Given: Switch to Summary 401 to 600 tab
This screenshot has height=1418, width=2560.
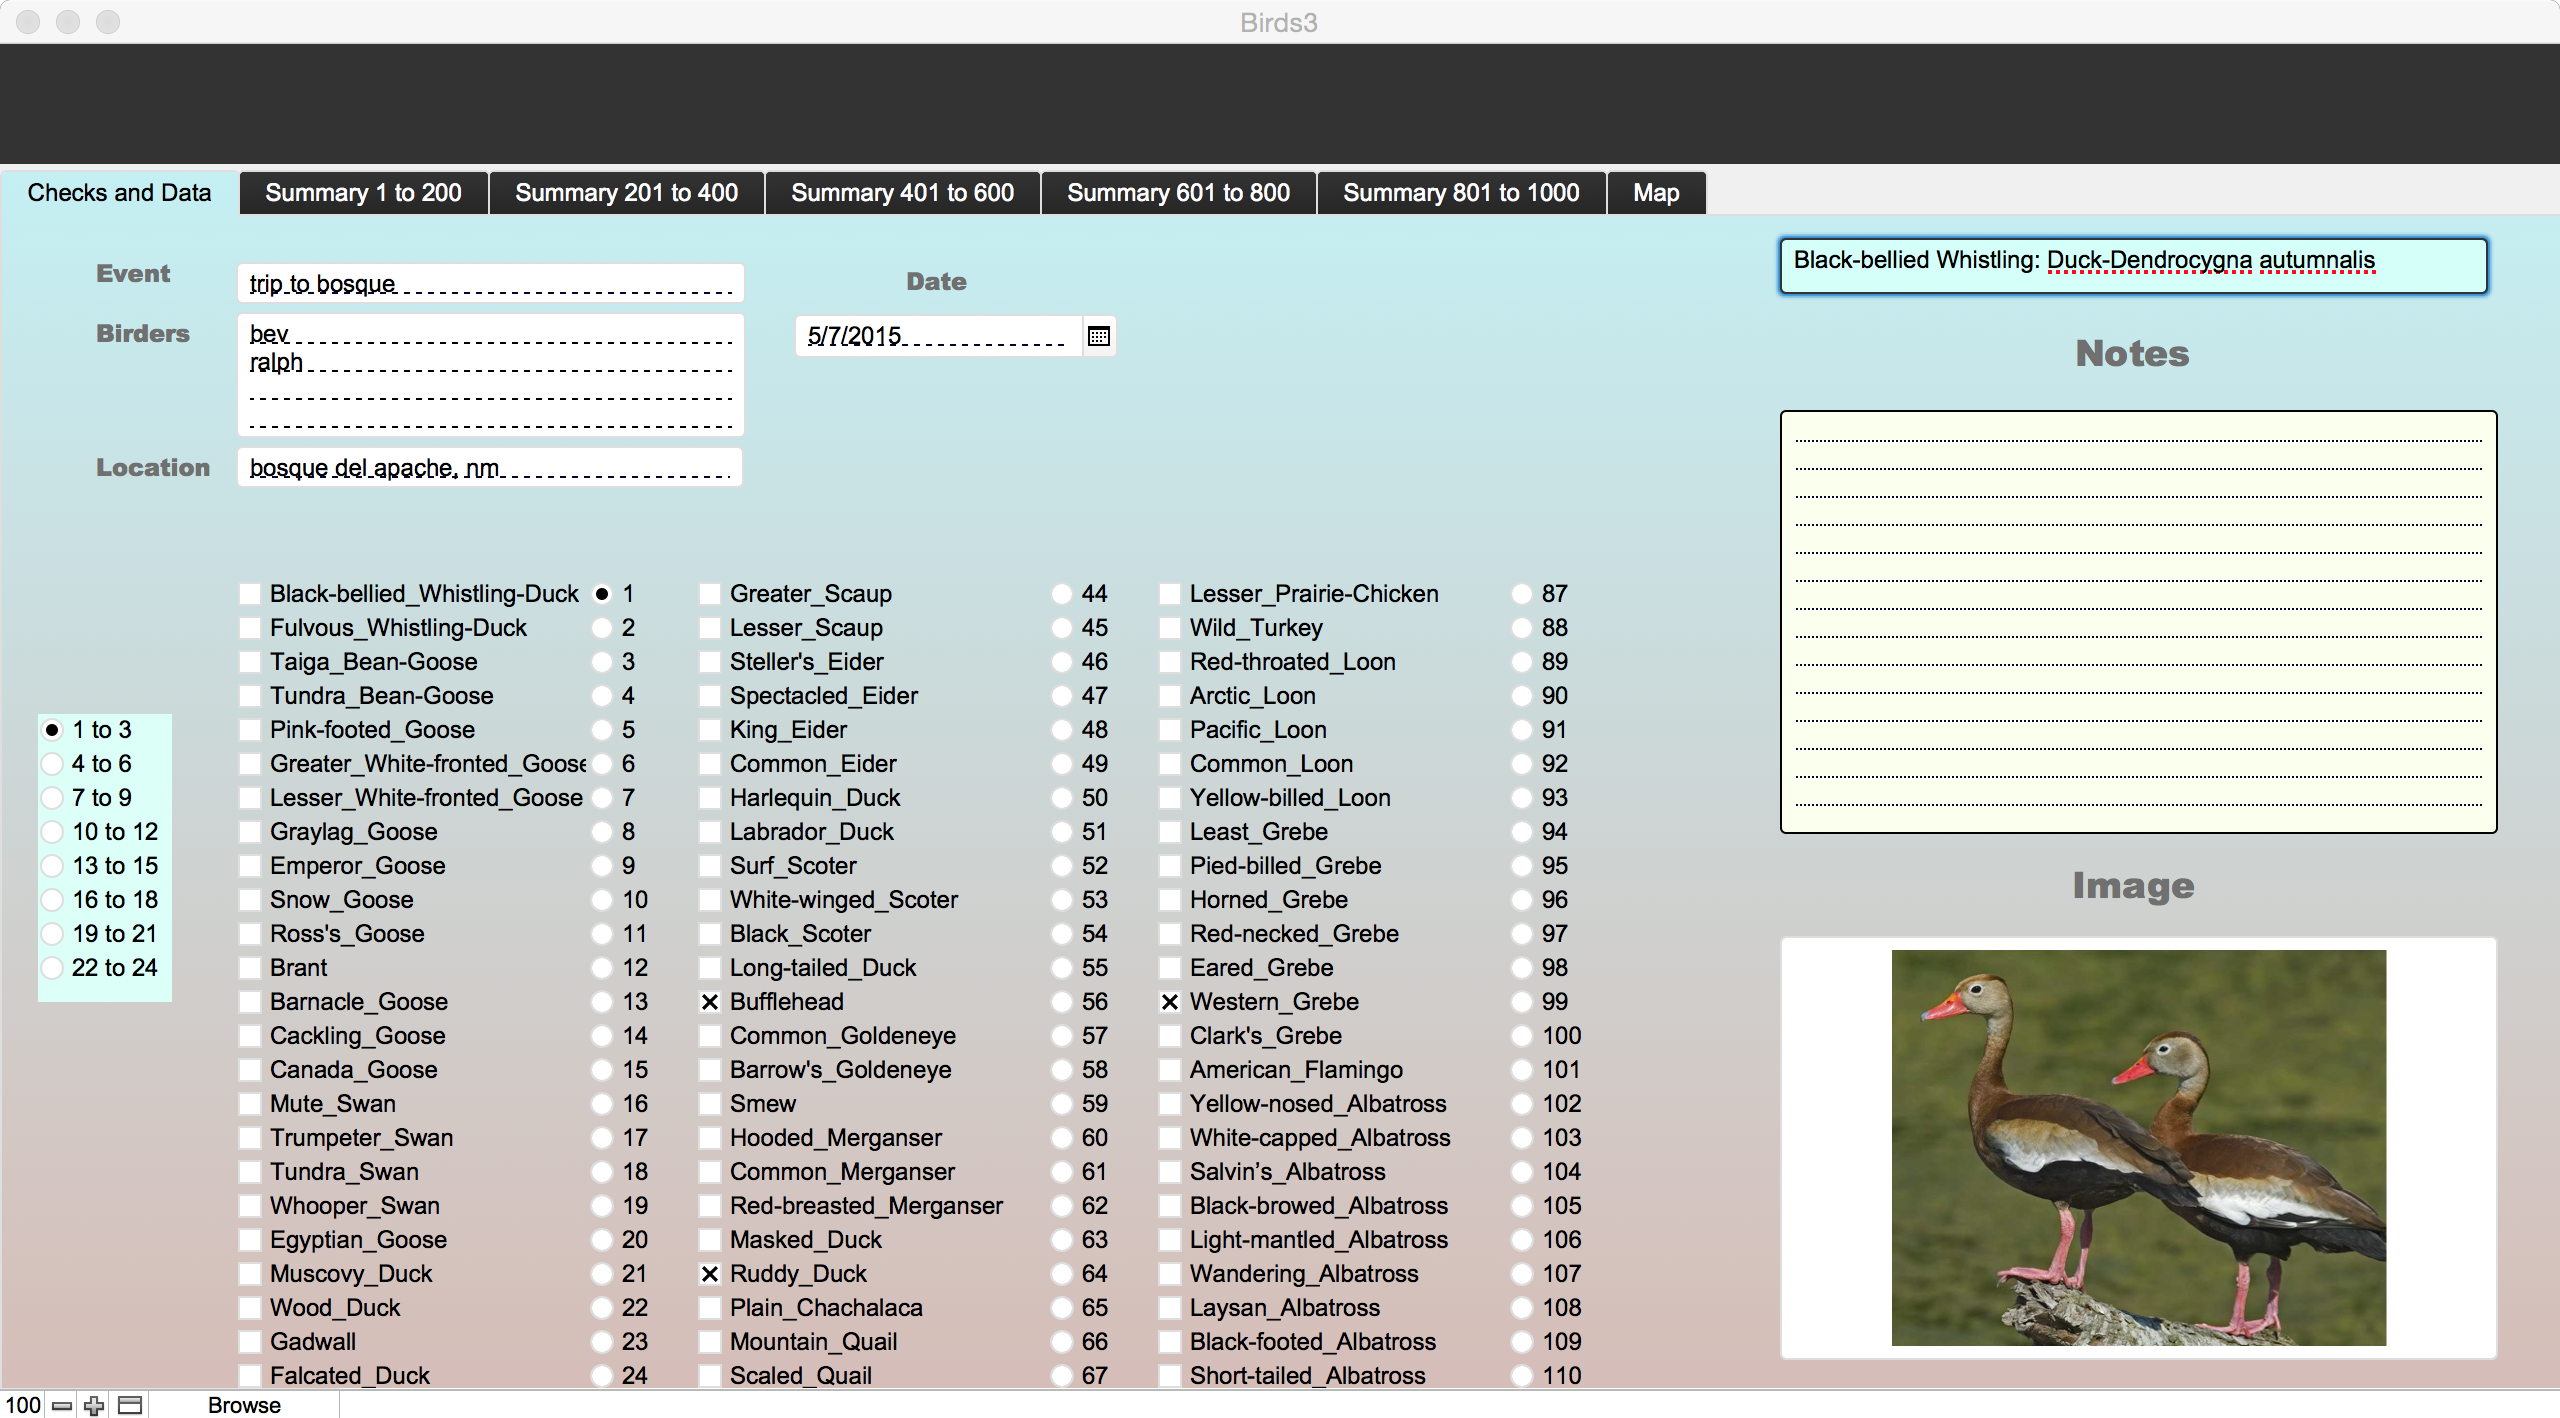Looking at the screenshot, I should 902,193.
